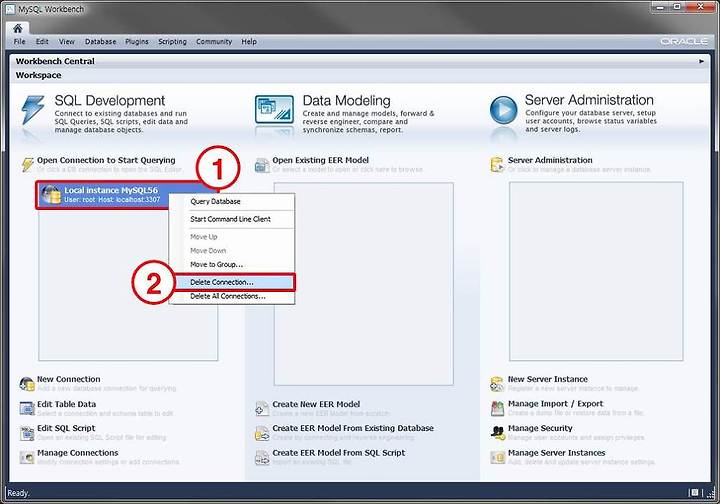Click Open Connection to Start Querying link
Screen dimensions: 720x504
(x=106, y=160)
